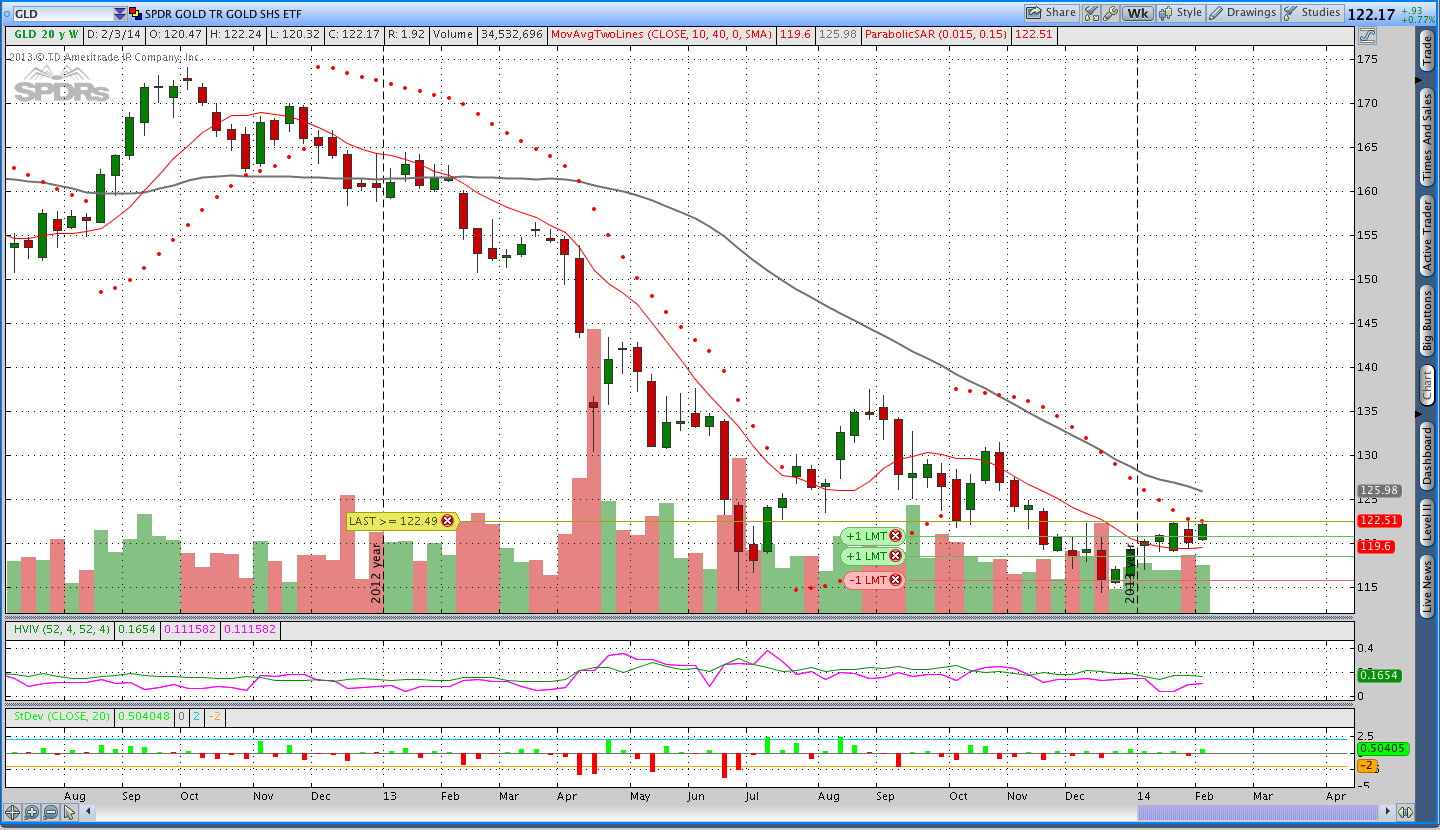
Task: Open the Level II side tab
Action: point(1427,522)
